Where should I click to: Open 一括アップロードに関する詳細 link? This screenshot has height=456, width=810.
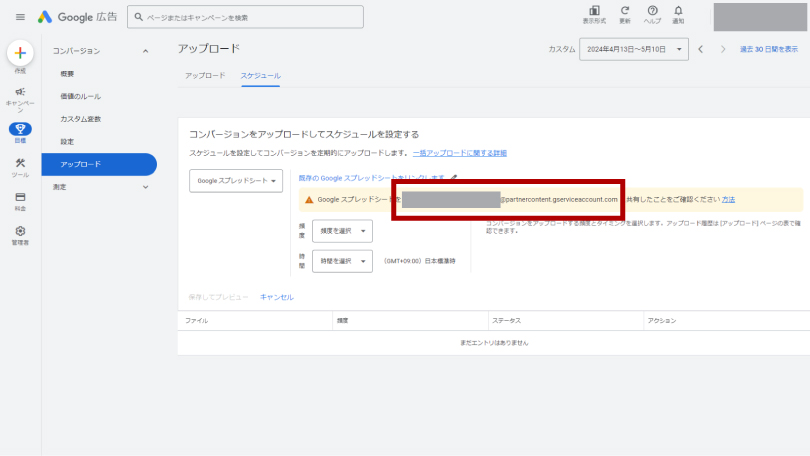coord(460,153)
